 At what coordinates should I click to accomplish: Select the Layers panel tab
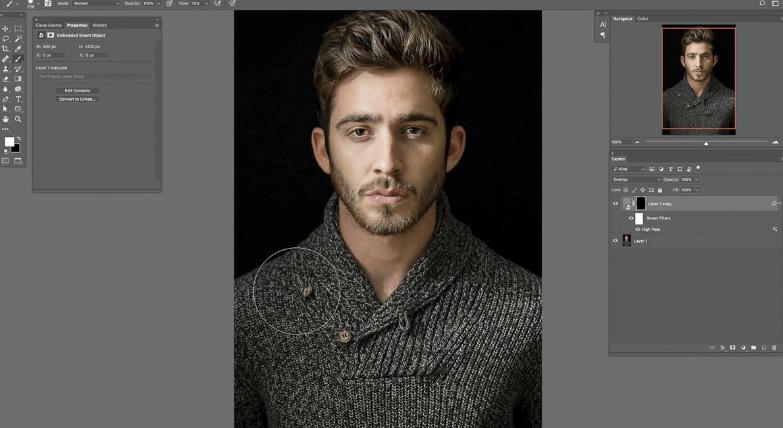pyautogui.click(x=619, y=159)
